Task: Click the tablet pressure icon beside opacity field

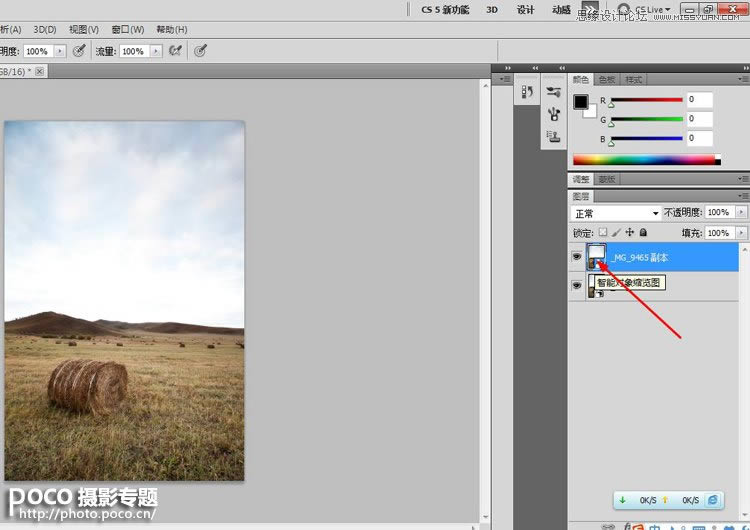Action: pyautogui.click(x=79, y=50)
